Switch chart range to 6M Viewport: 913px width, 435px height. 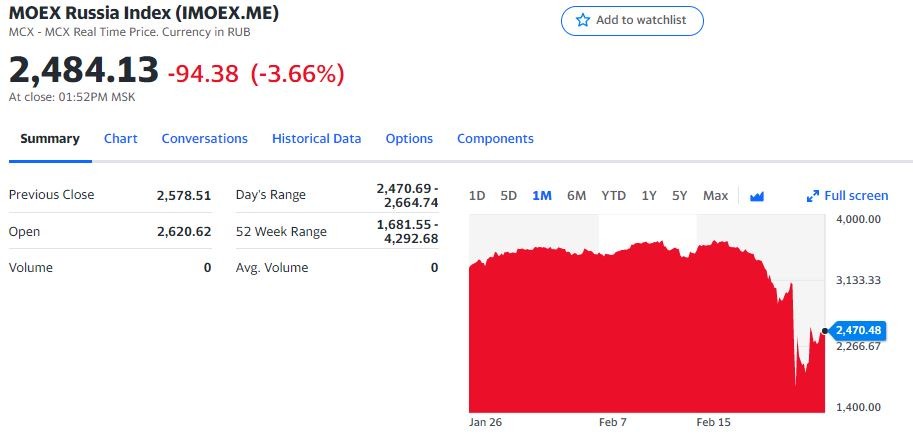[x=576, y=196]
